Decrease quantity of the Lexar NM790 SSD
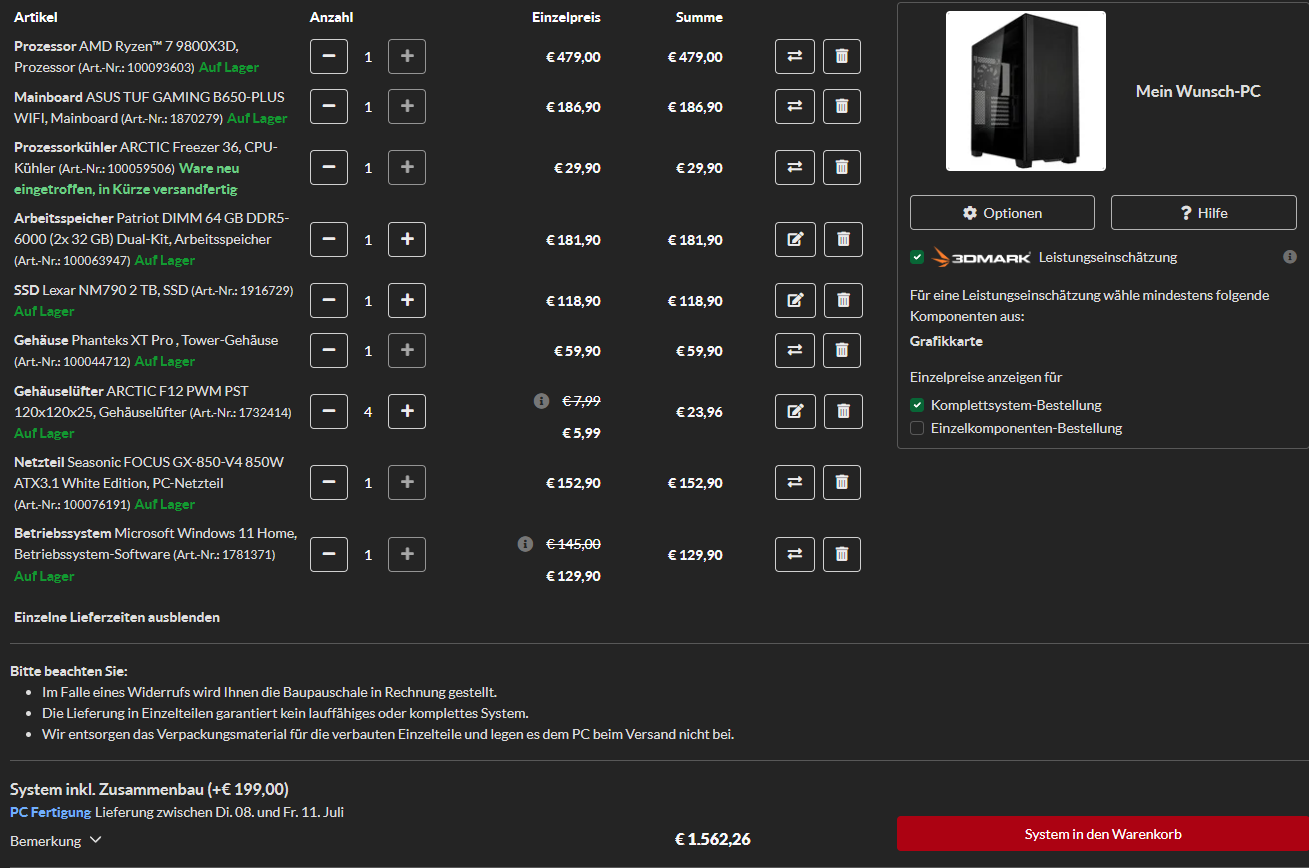Viewport: 1309px width, 868px height. (329, 300)
